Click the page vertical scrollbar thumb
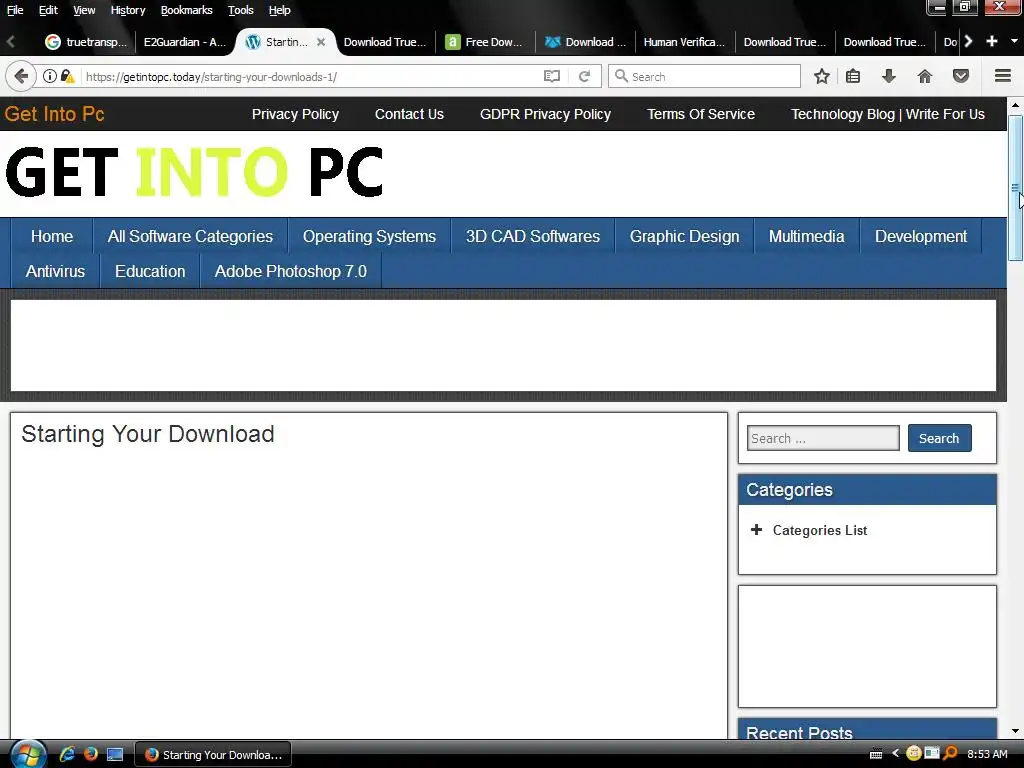The image size is (1024, 768). pos(1015,187)
